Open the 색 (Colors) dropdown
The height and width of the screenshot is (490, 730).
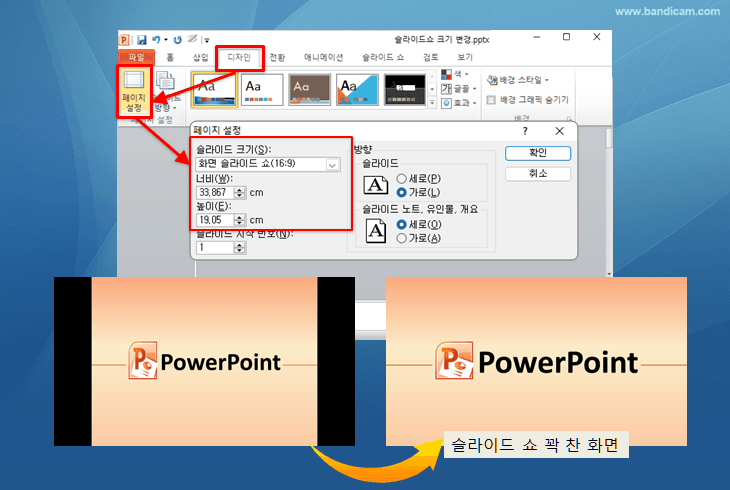click(x=455, y=74)
